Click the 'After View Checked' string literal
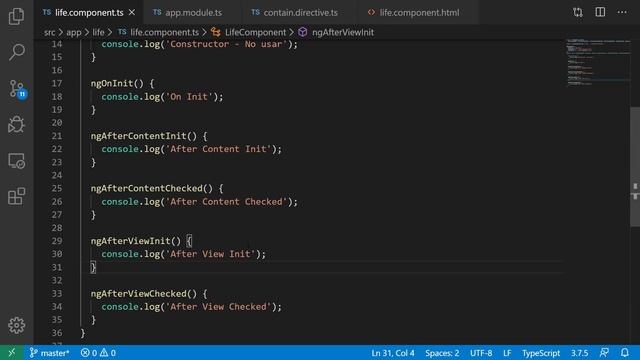Screen dimensions: 640x360 pos(218,307)
